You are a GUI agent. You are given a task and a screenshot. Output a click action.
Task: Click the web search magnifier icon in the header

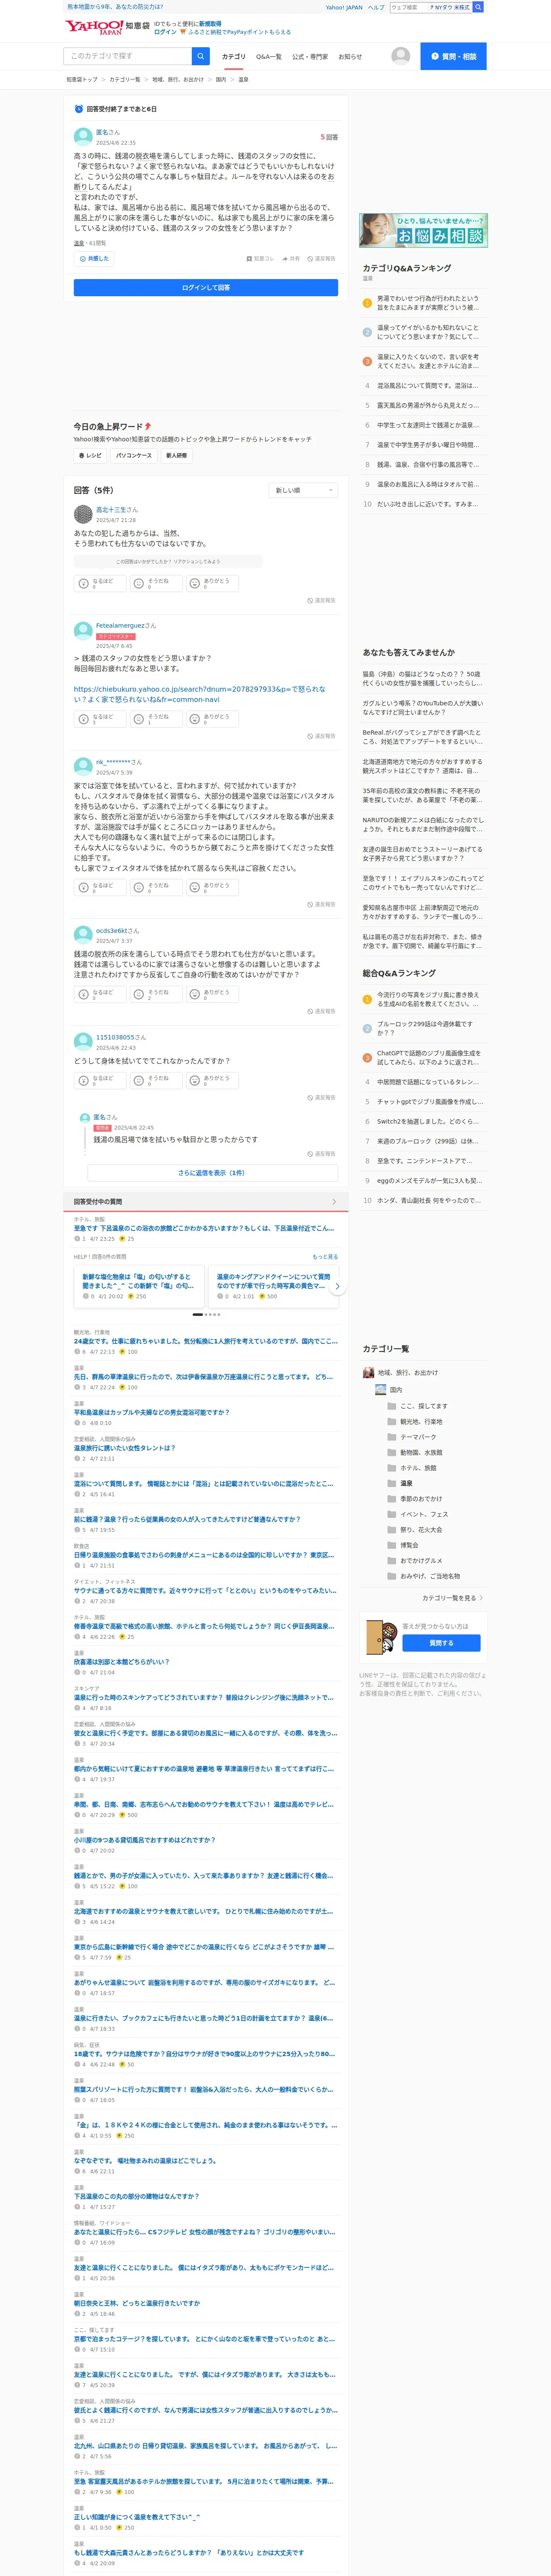point(478,7)
